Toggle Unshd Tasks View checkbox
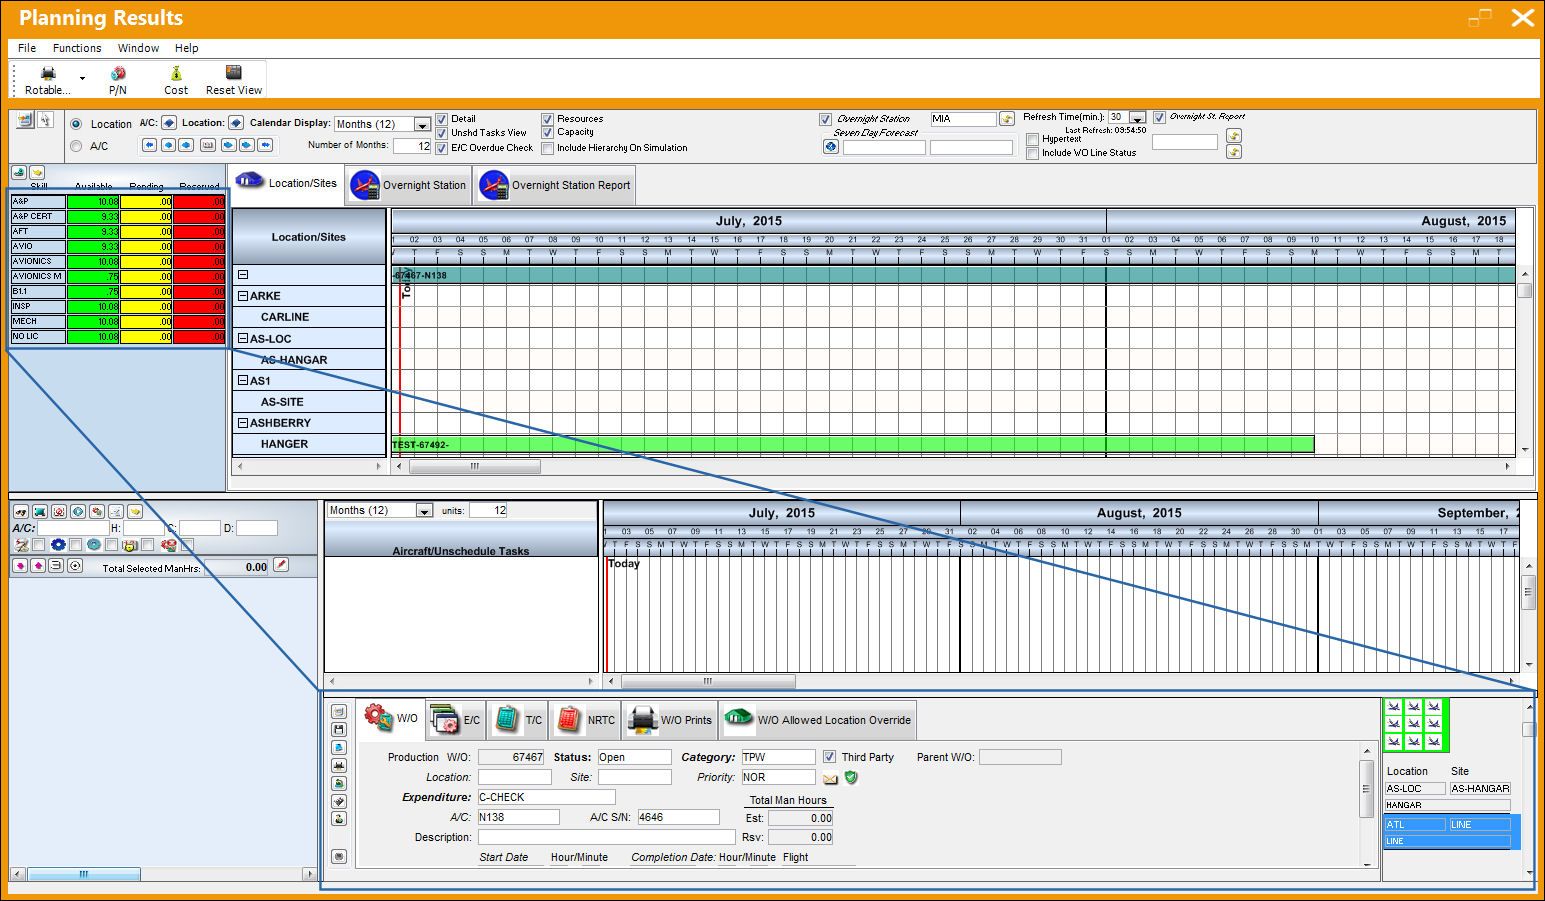1545x901 pixels. pyautogui.click(x=441, y=133)
